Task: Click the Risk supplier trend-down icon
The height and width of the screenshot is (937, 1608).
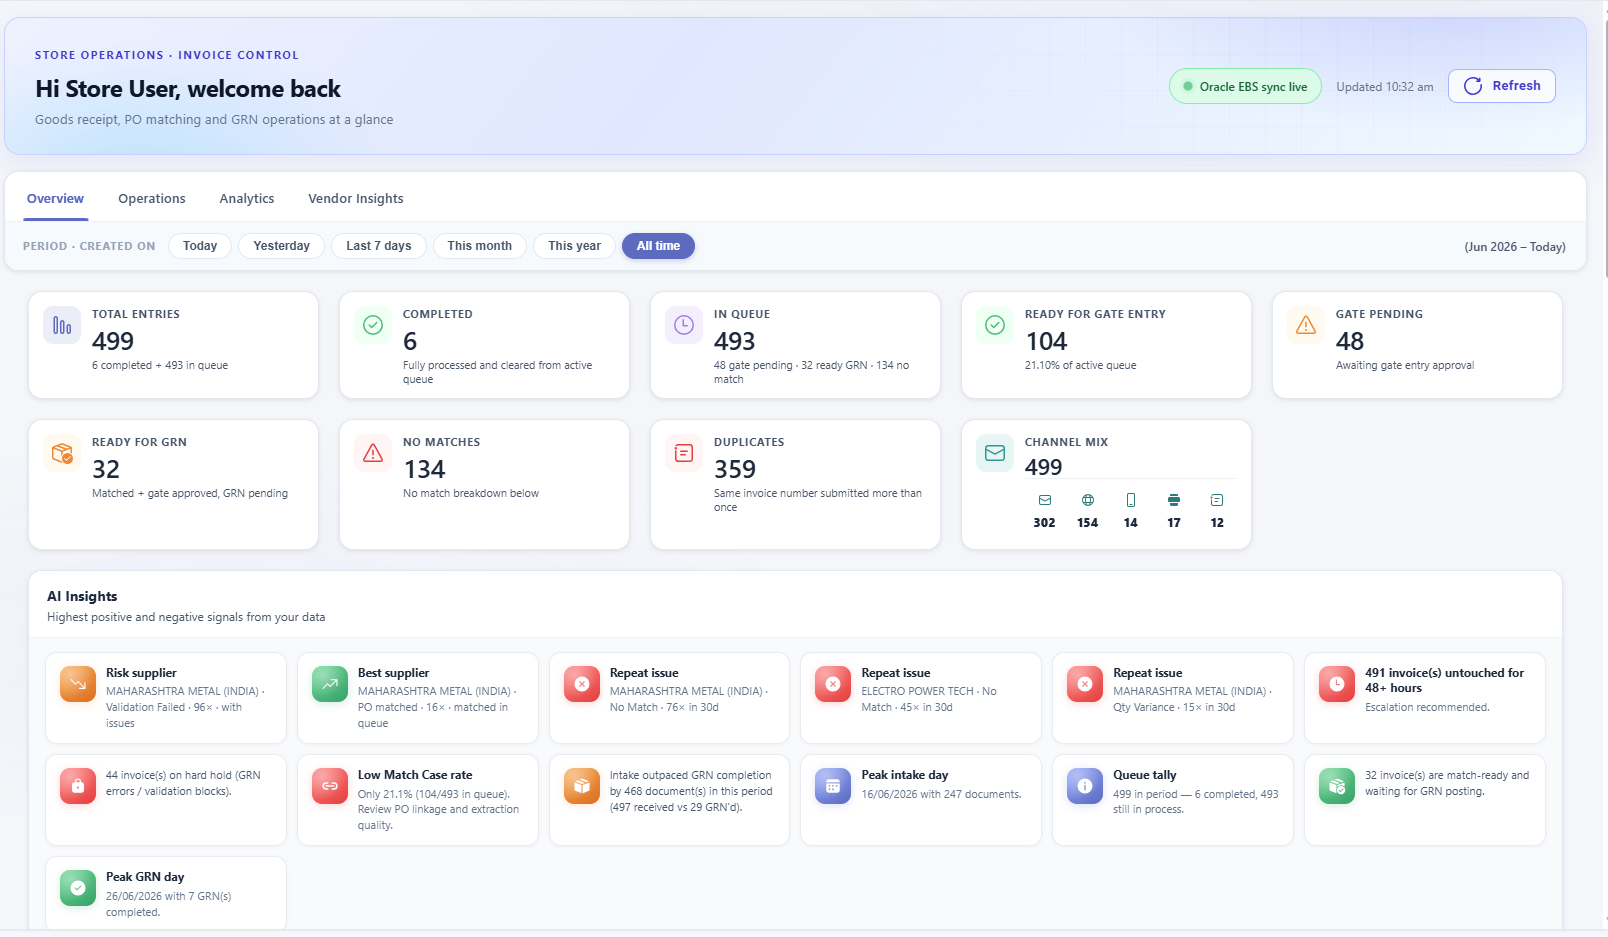Action: (78, 685)
